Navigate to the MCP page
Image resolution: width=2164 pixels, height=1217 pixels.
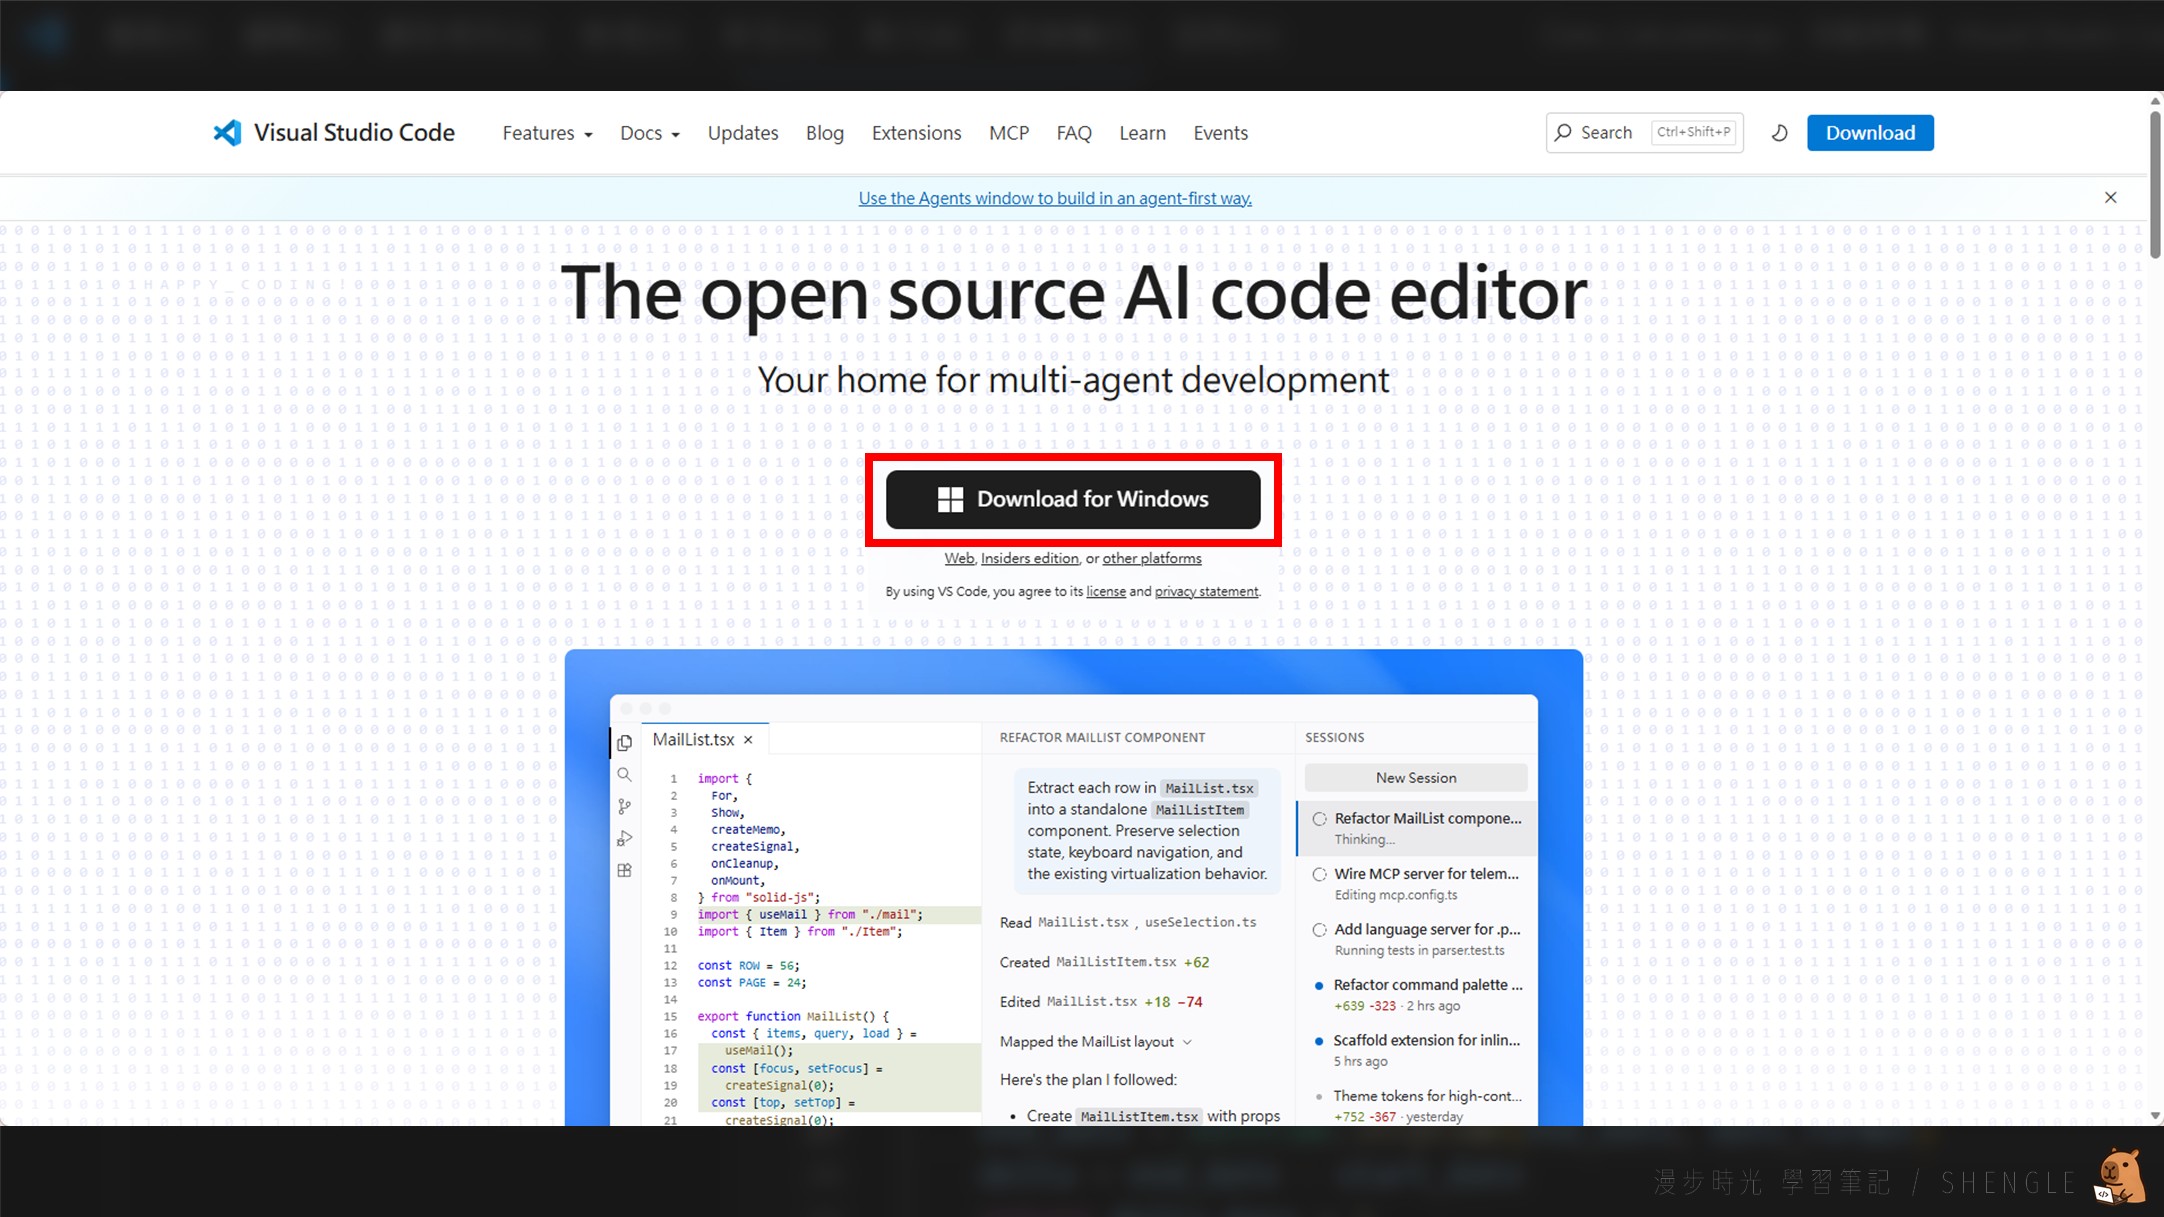point(1009,133)
